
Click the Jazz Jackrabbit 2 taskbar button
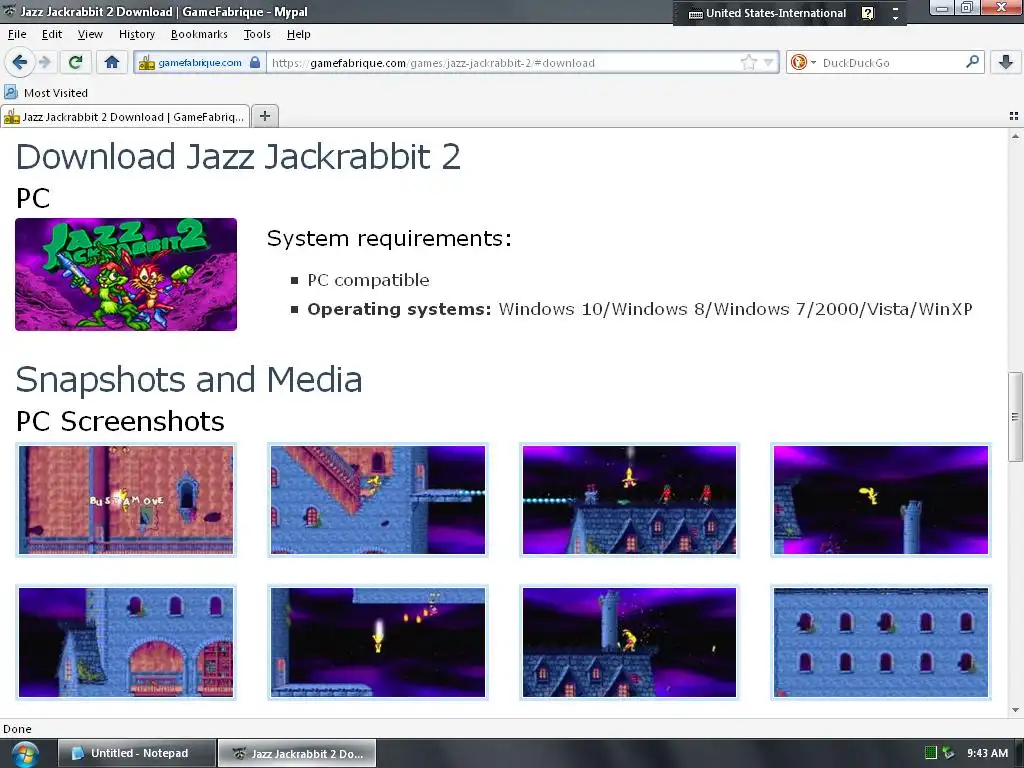click(x=297, y=753)
